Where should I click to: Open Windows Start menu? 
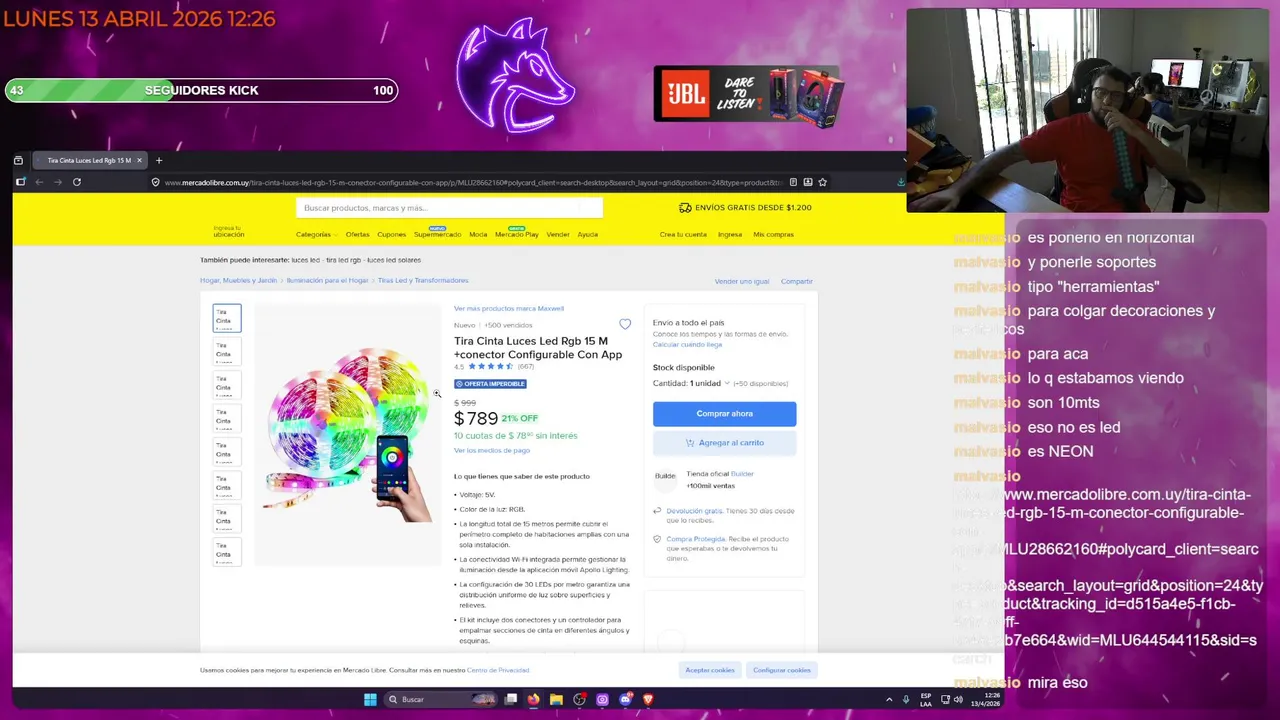click(370, 699)
